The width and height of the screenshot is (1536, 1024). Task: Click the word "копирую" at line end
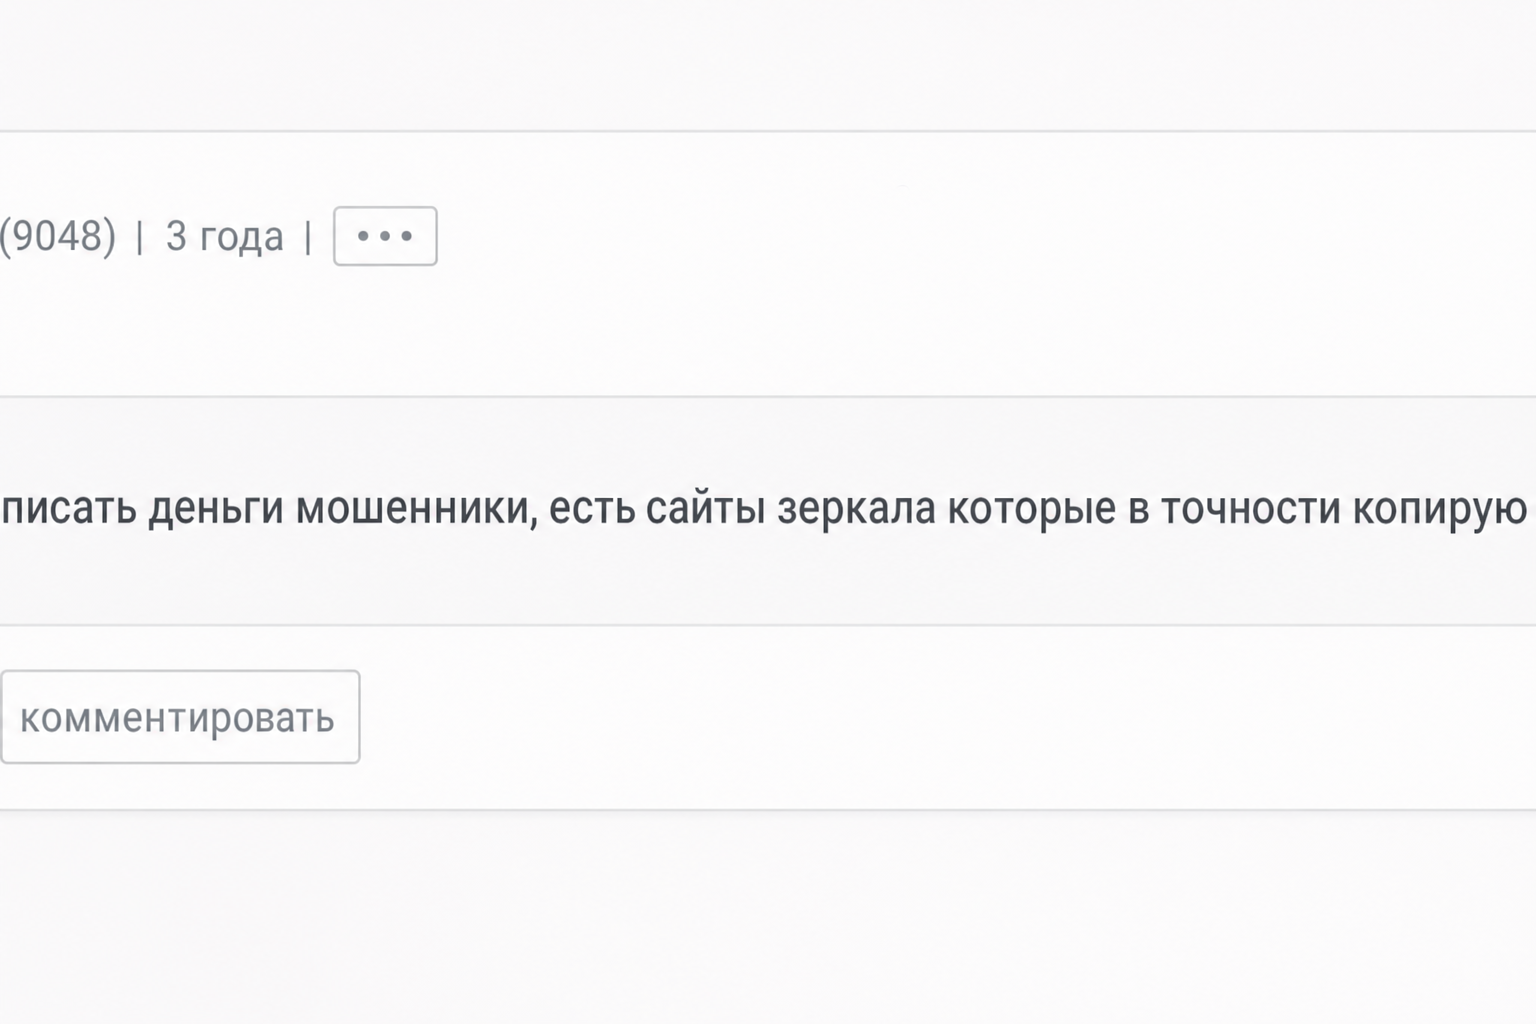coord(1440,510)
